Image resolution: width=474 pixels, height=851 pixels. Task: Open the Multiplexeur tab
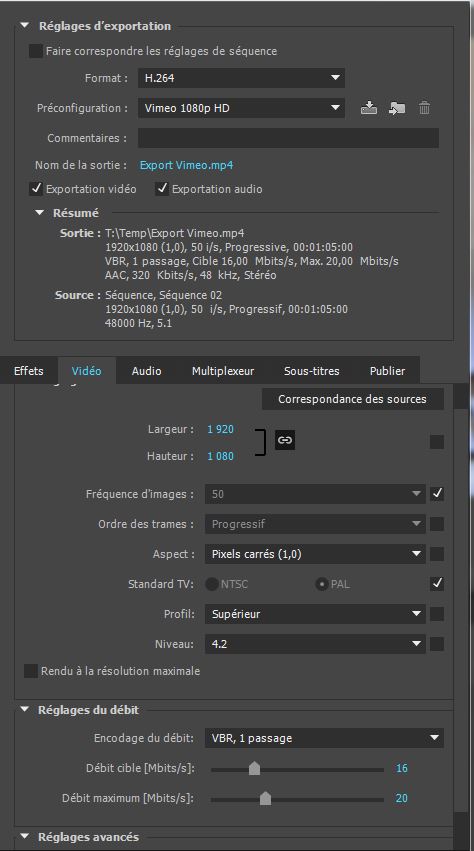[x=223, y=371]
